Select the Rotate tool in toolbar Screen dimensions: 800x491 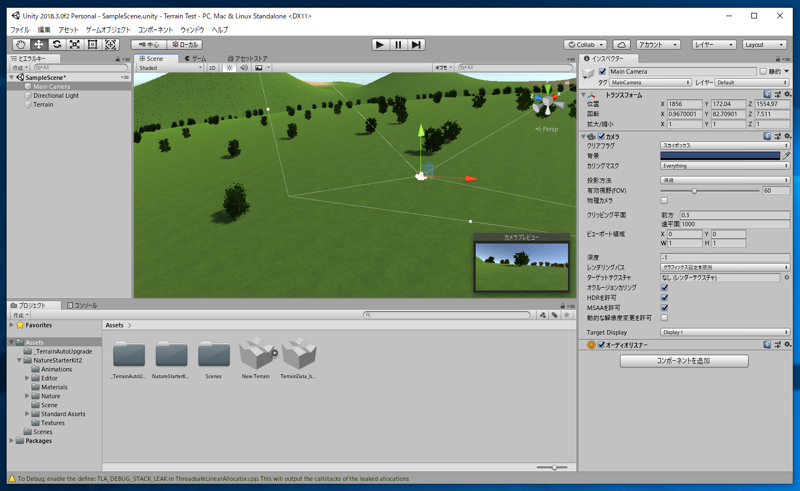(57, 44)
